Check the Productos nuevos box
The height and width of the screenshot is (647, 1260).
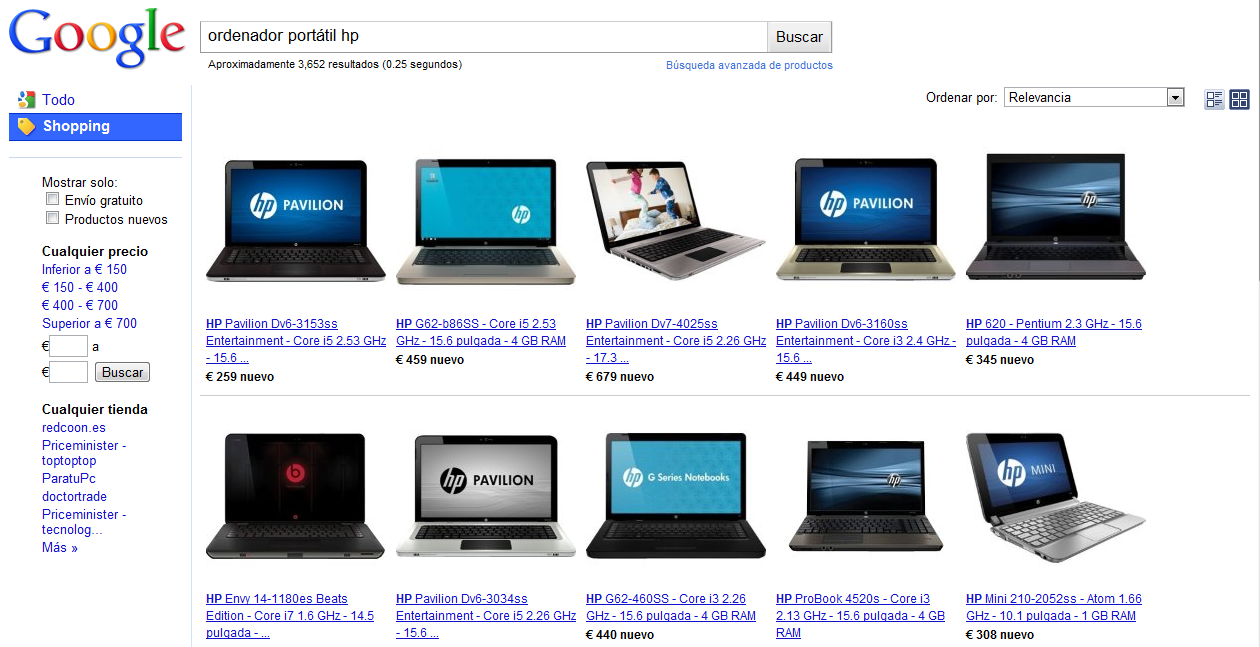click(53, 218)
